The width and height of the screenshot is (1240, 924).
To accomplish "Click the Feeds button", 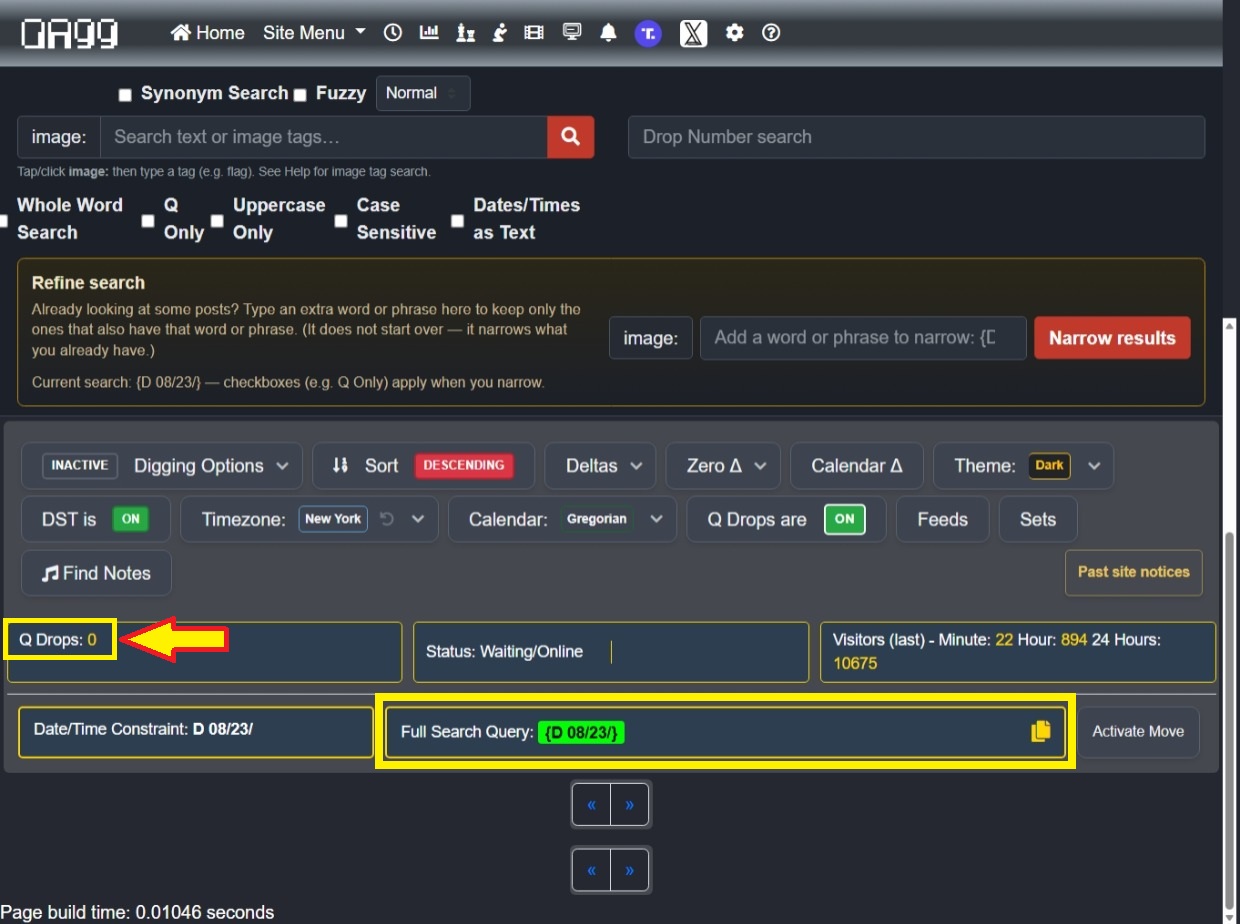I will 942,520.
